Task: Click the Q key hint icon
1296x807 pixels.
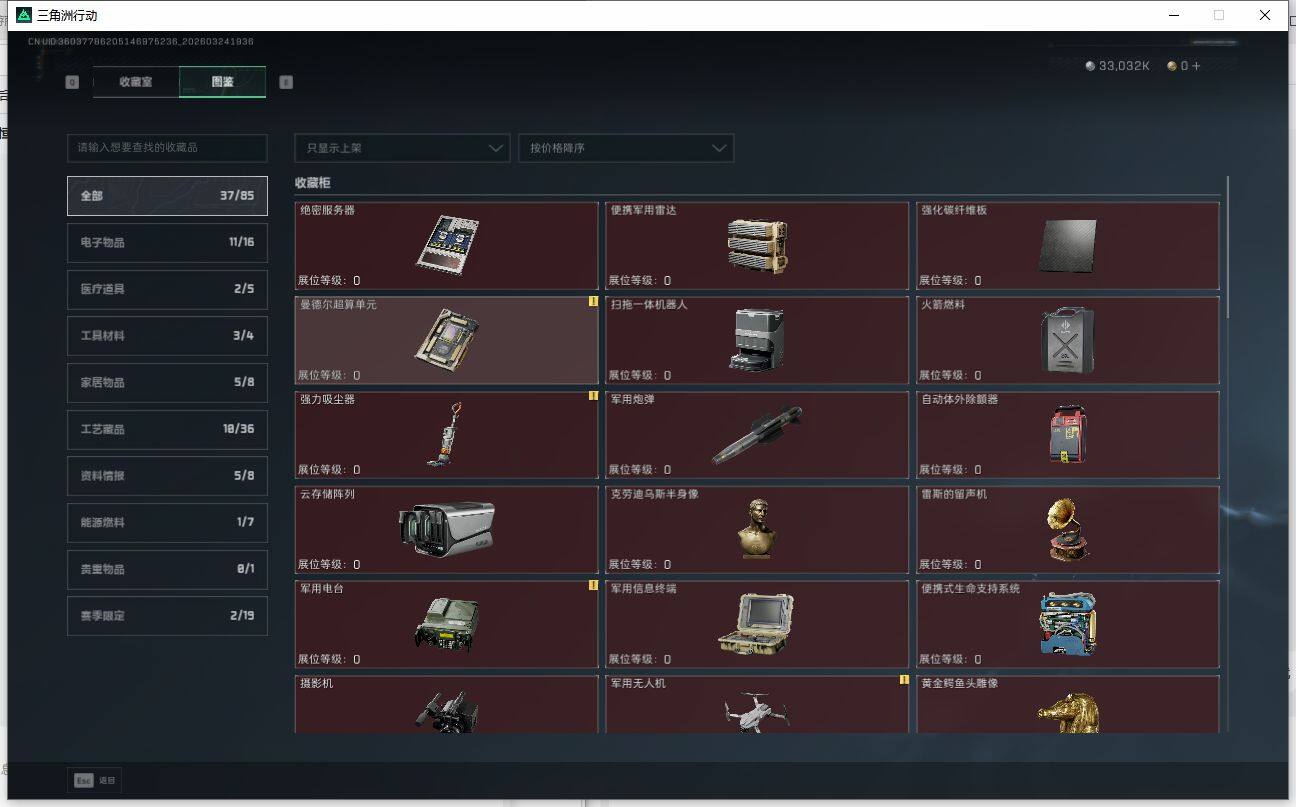Action: click(72, 82)
